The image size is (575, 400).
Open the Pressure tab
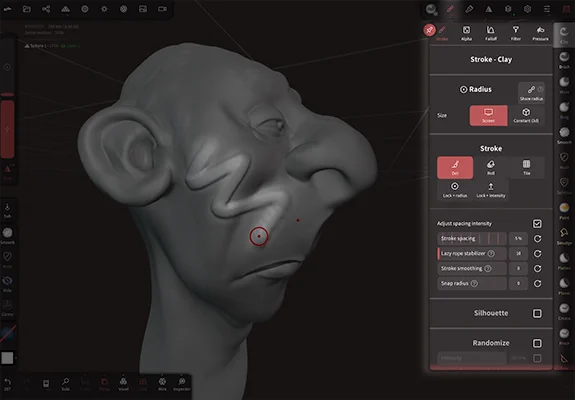click(540, 33)
